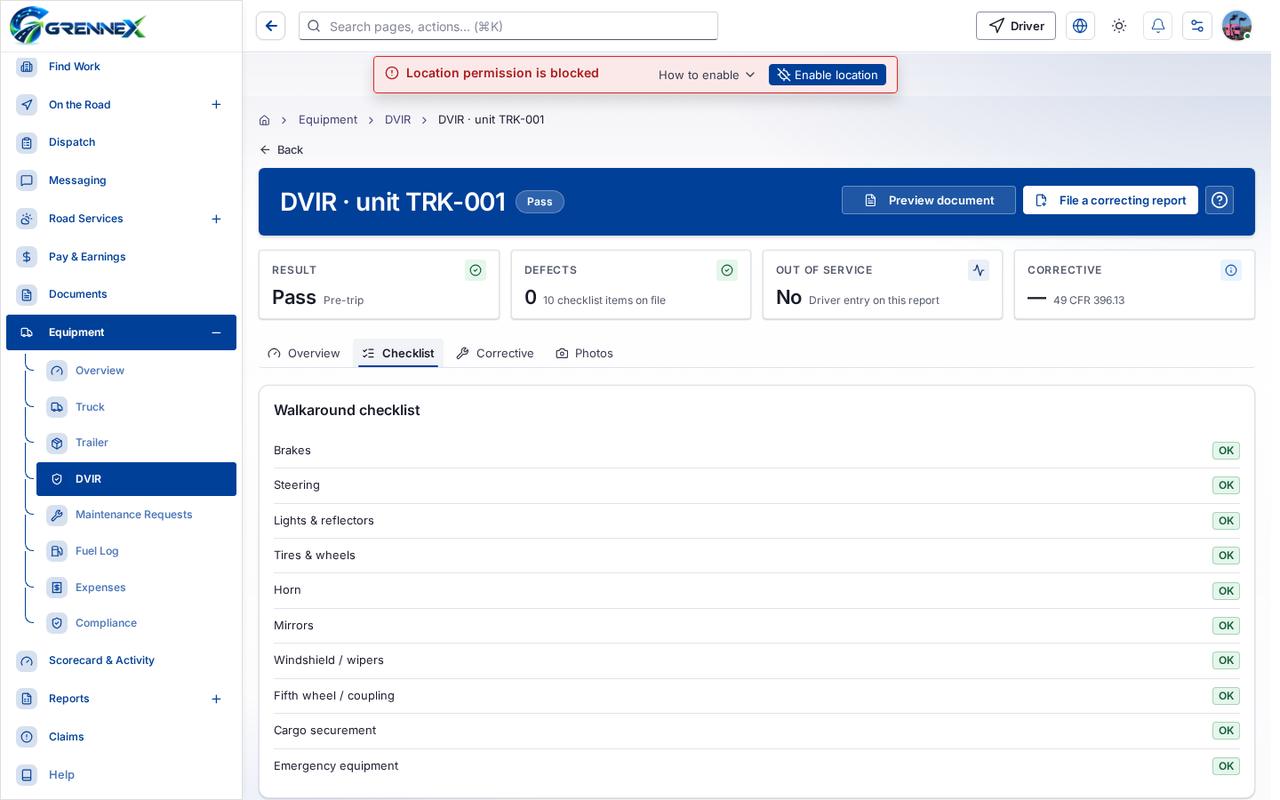Click the Driver role button
This screenshot has width=1280, height=800.
coord(1016,26)
